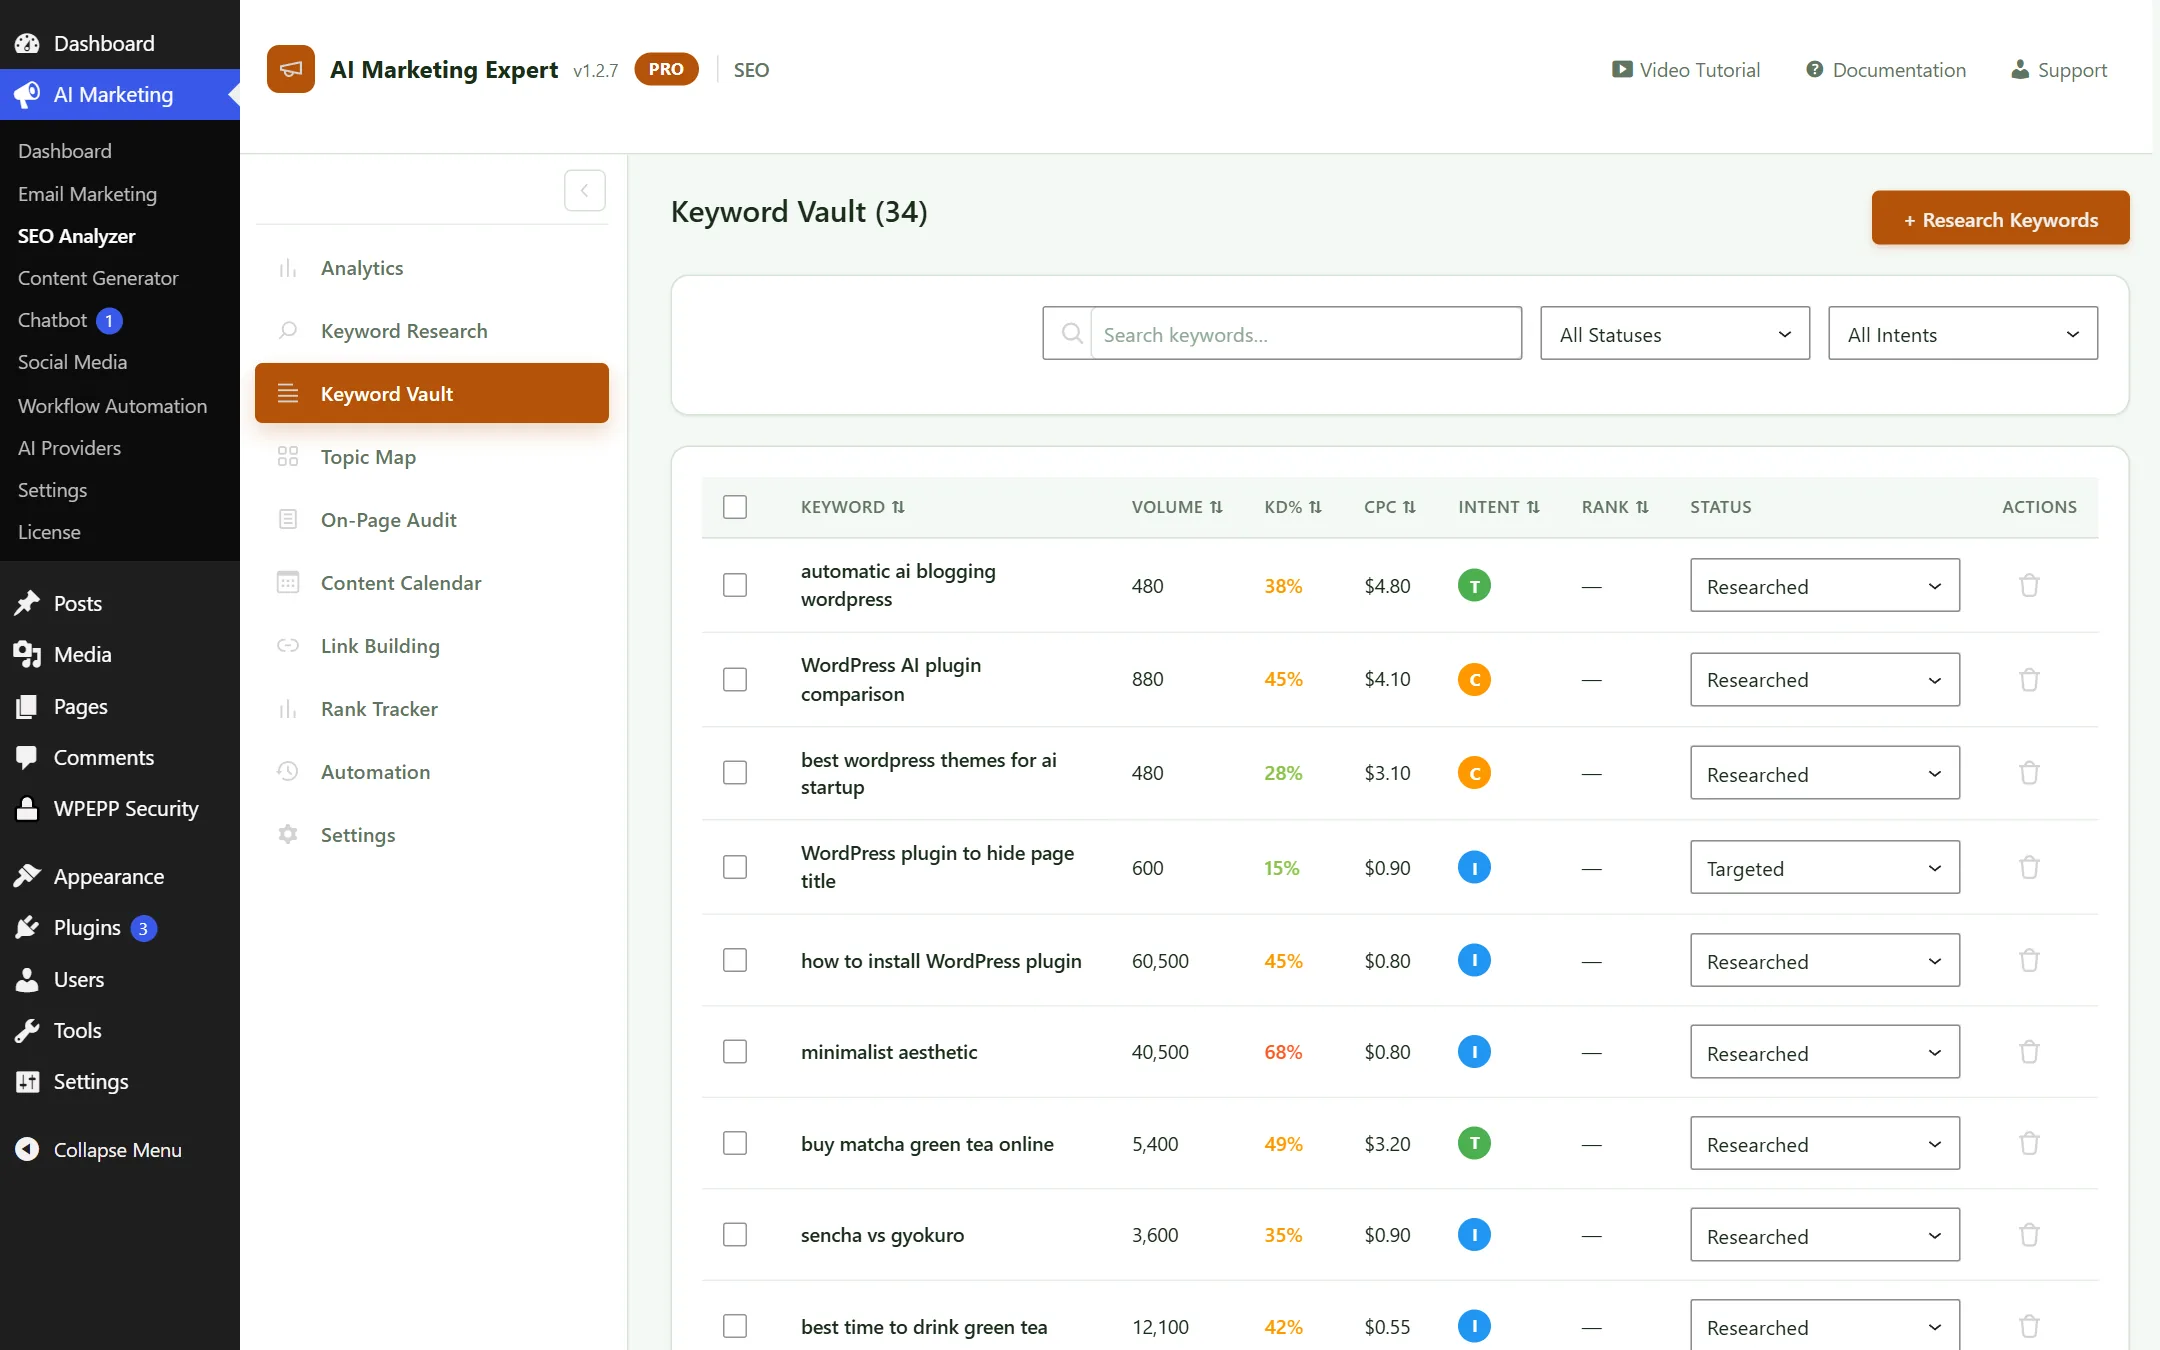Screen dimensions: 2160x1350
Task: Click the '68%' KD value
Action: [1283, 1052]
